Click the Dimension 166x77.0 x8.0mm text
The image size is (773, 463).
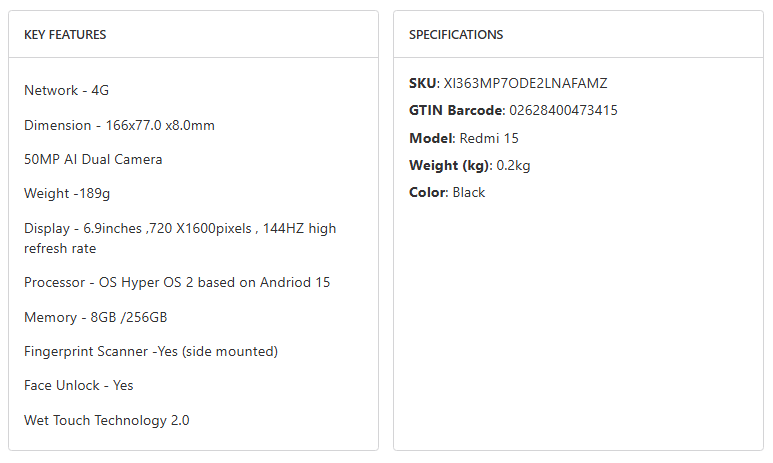click(119, 125)
